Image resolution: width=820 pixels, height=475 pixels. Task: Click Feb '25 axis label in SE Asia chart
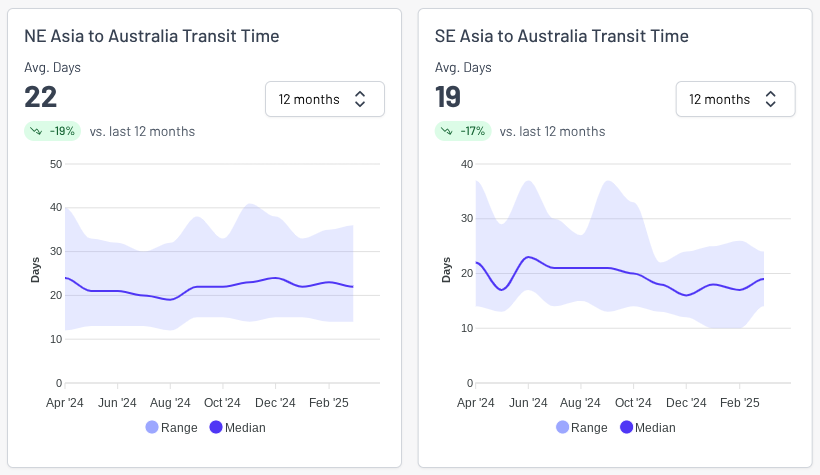tap(739, 403)
